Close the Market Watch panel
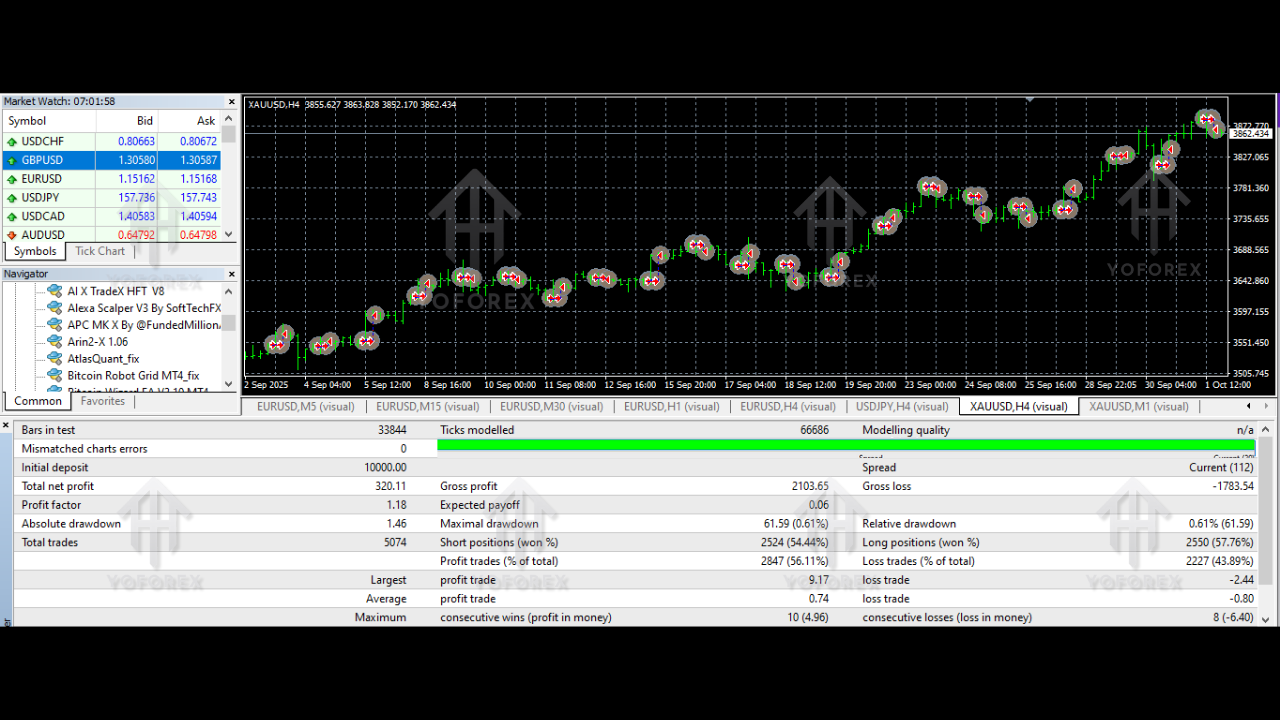Image resolution: width=1280 pixels, height=720 pixels. pos(231,100)
